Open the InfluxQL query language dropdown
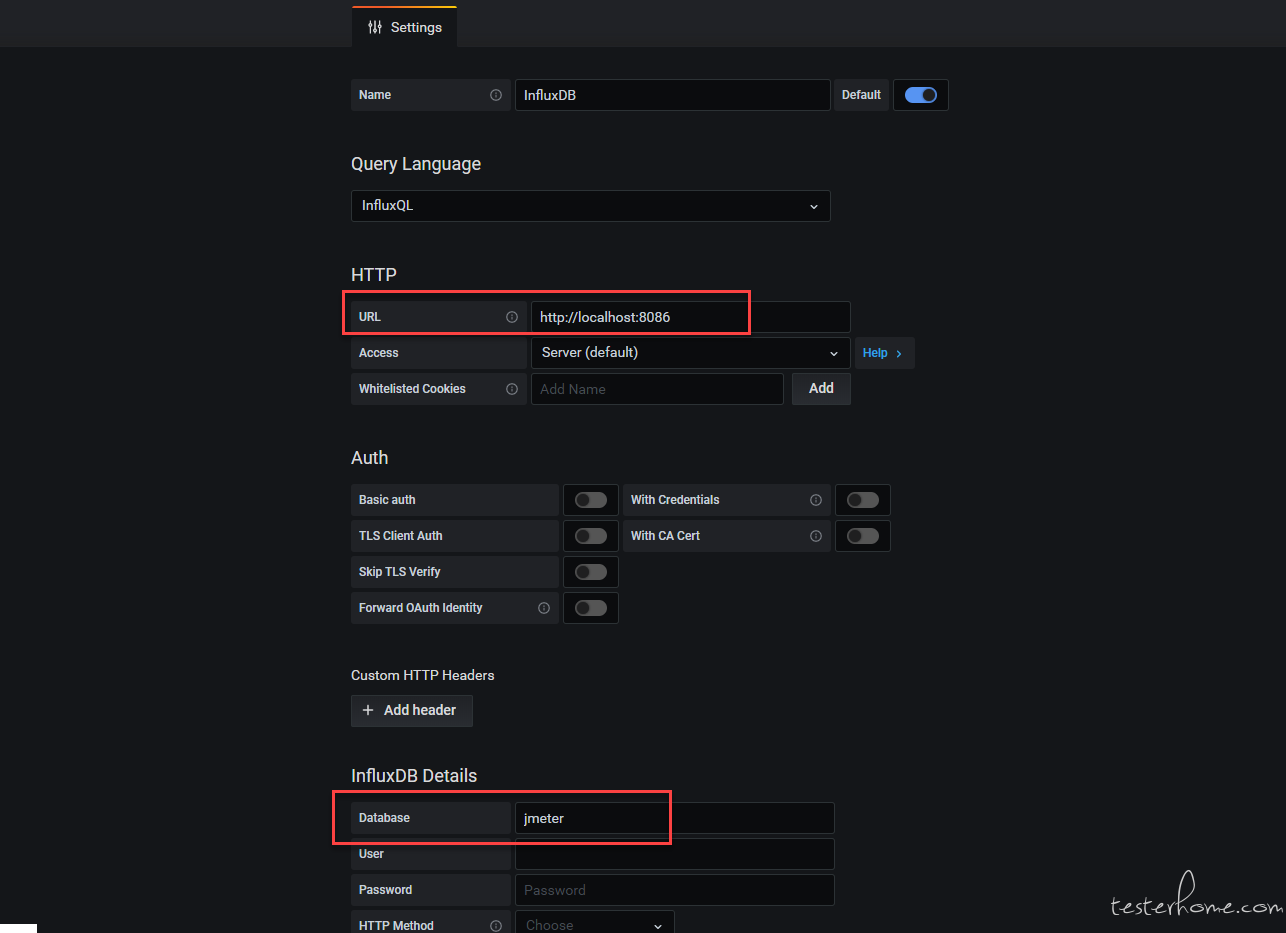The width and height of the screenshot is (1286, 933). point(590,206)
